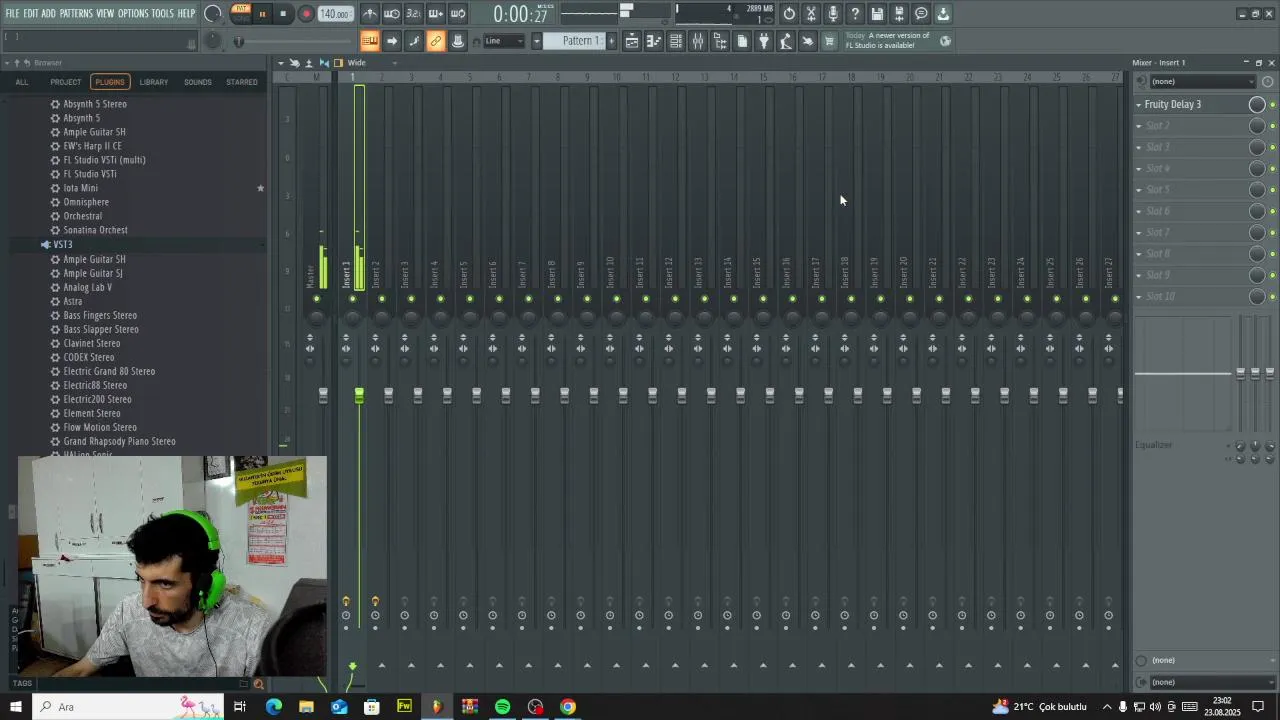
Task: Click the Record button in transport
Action: tap(306, 14)
